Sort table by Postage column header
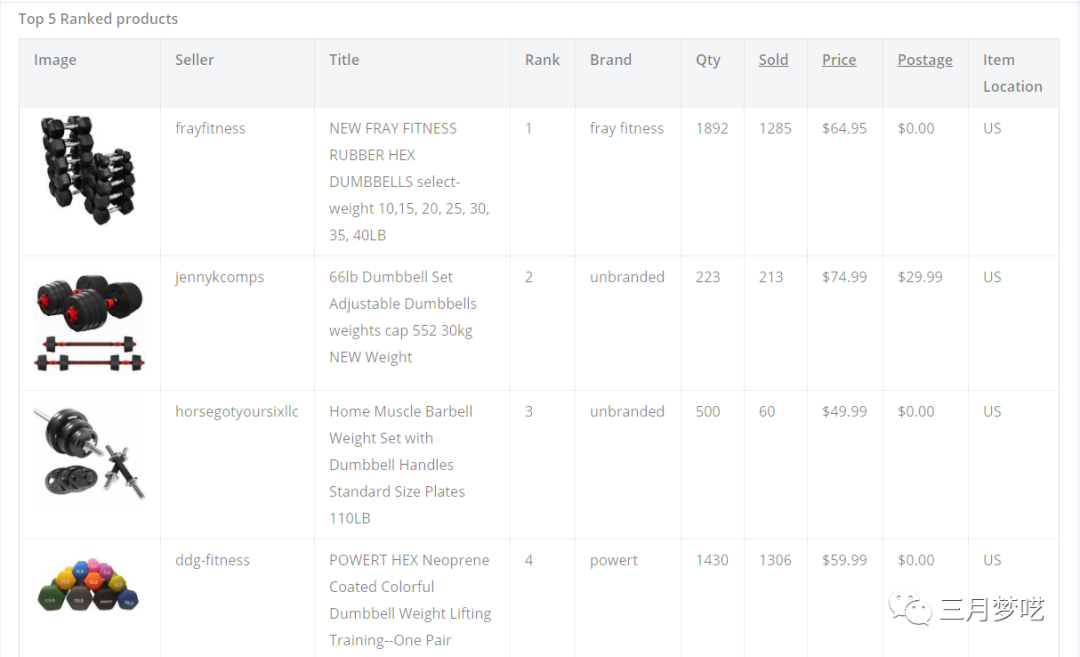Image resolution: width=1080 pixels, height=657 pixels. pos(924,60)
